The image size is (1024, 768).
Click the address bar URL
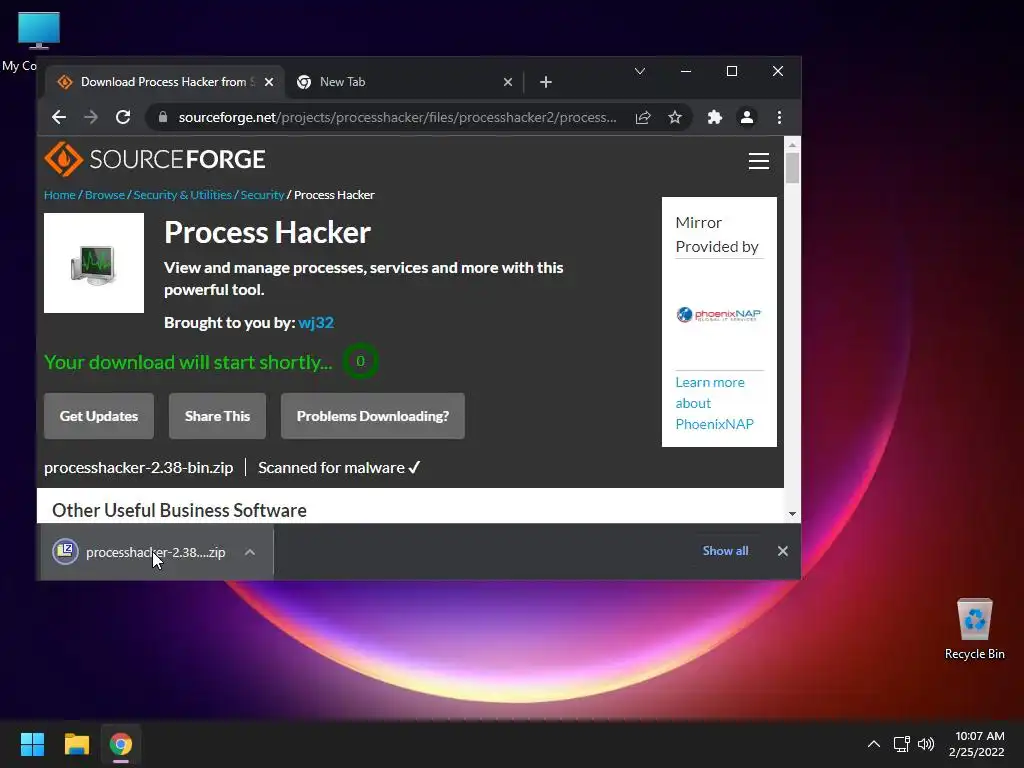(x=397, y=118)
